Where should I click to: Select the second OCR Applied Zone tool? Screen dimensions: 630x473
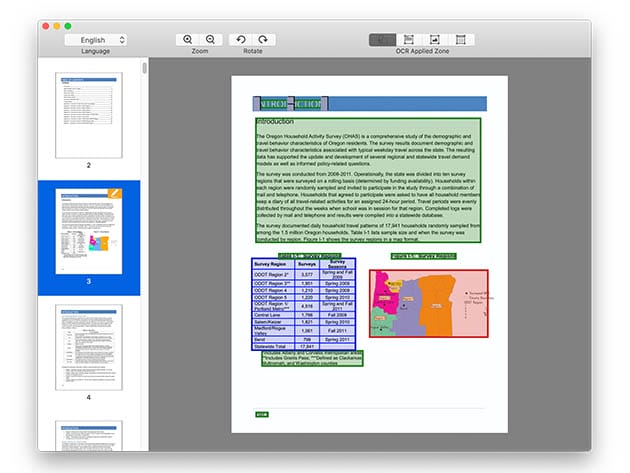[x=408, y=39]
